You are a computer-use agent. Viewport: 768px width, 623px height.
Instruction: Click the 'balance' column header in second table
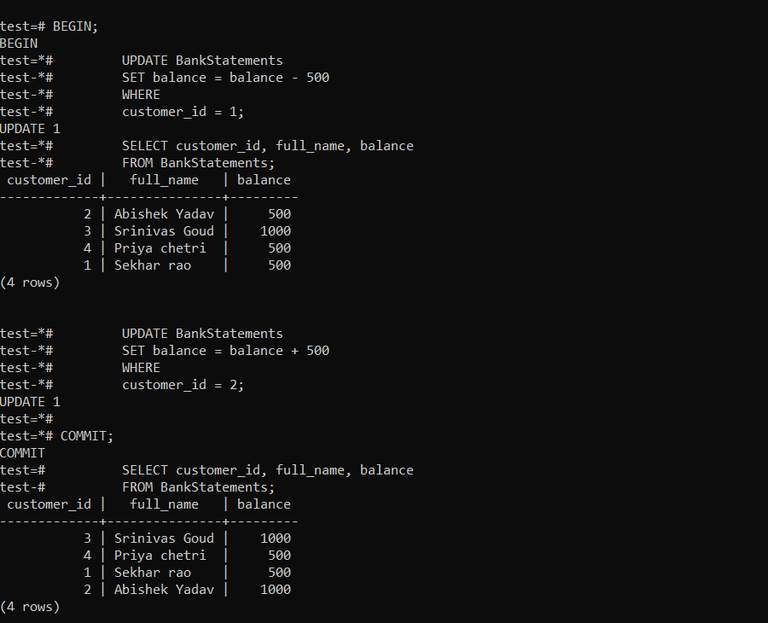264,504
